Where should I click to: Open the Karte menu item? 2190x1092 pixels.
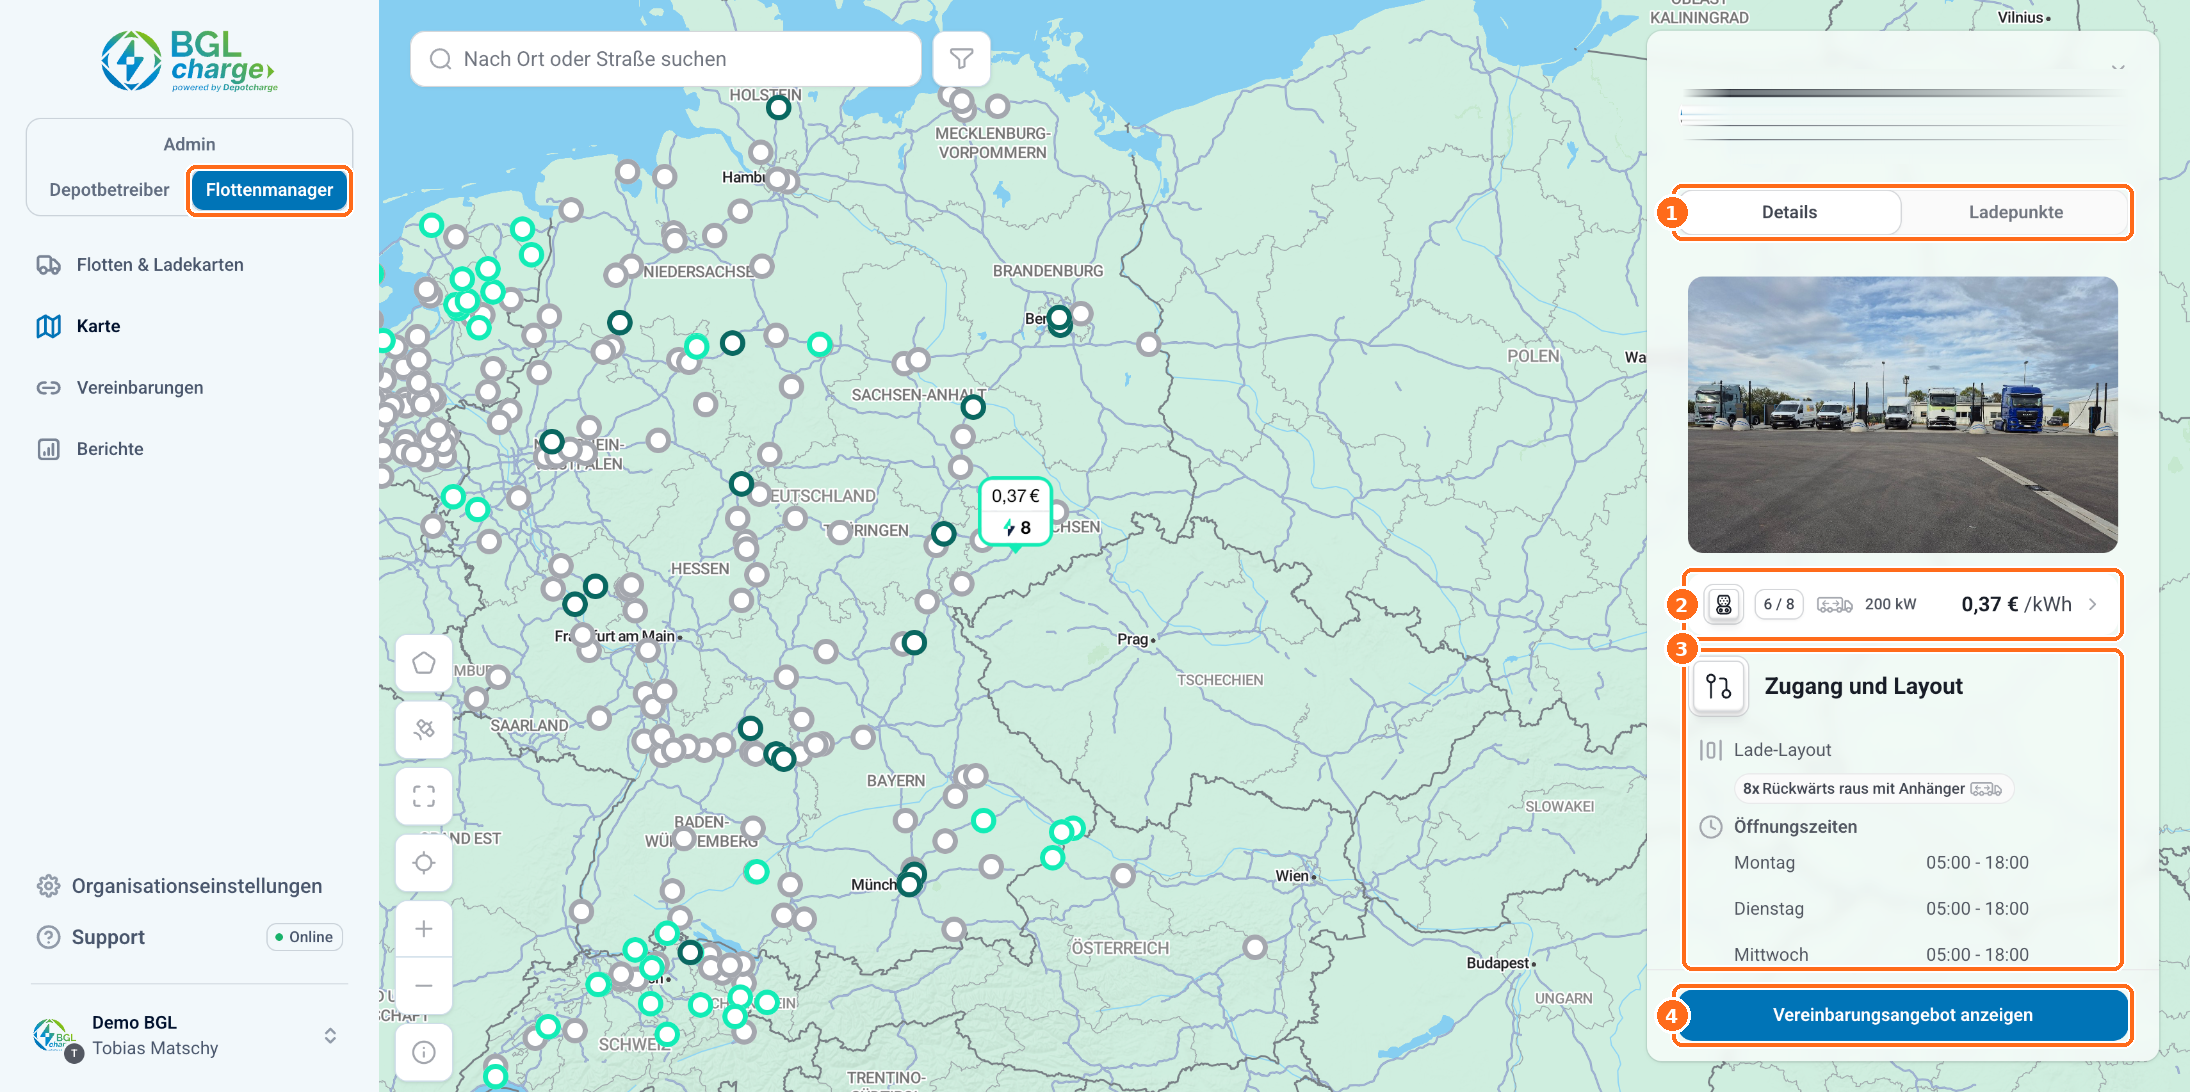tap(98, 326)
